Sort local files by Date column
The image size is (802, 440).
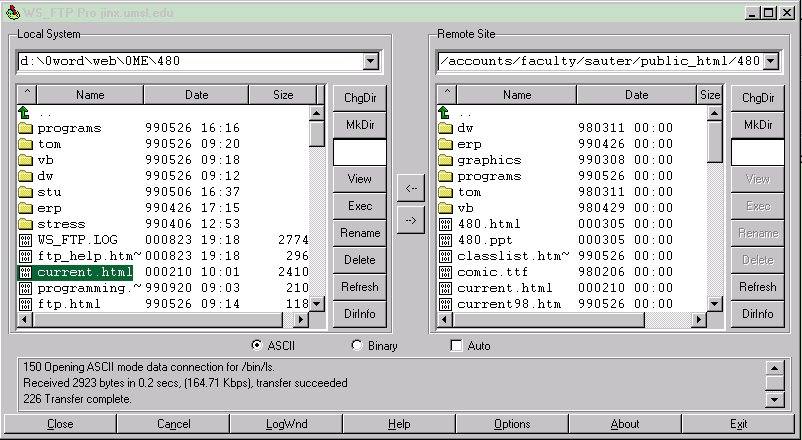click(x=196, y=95)
